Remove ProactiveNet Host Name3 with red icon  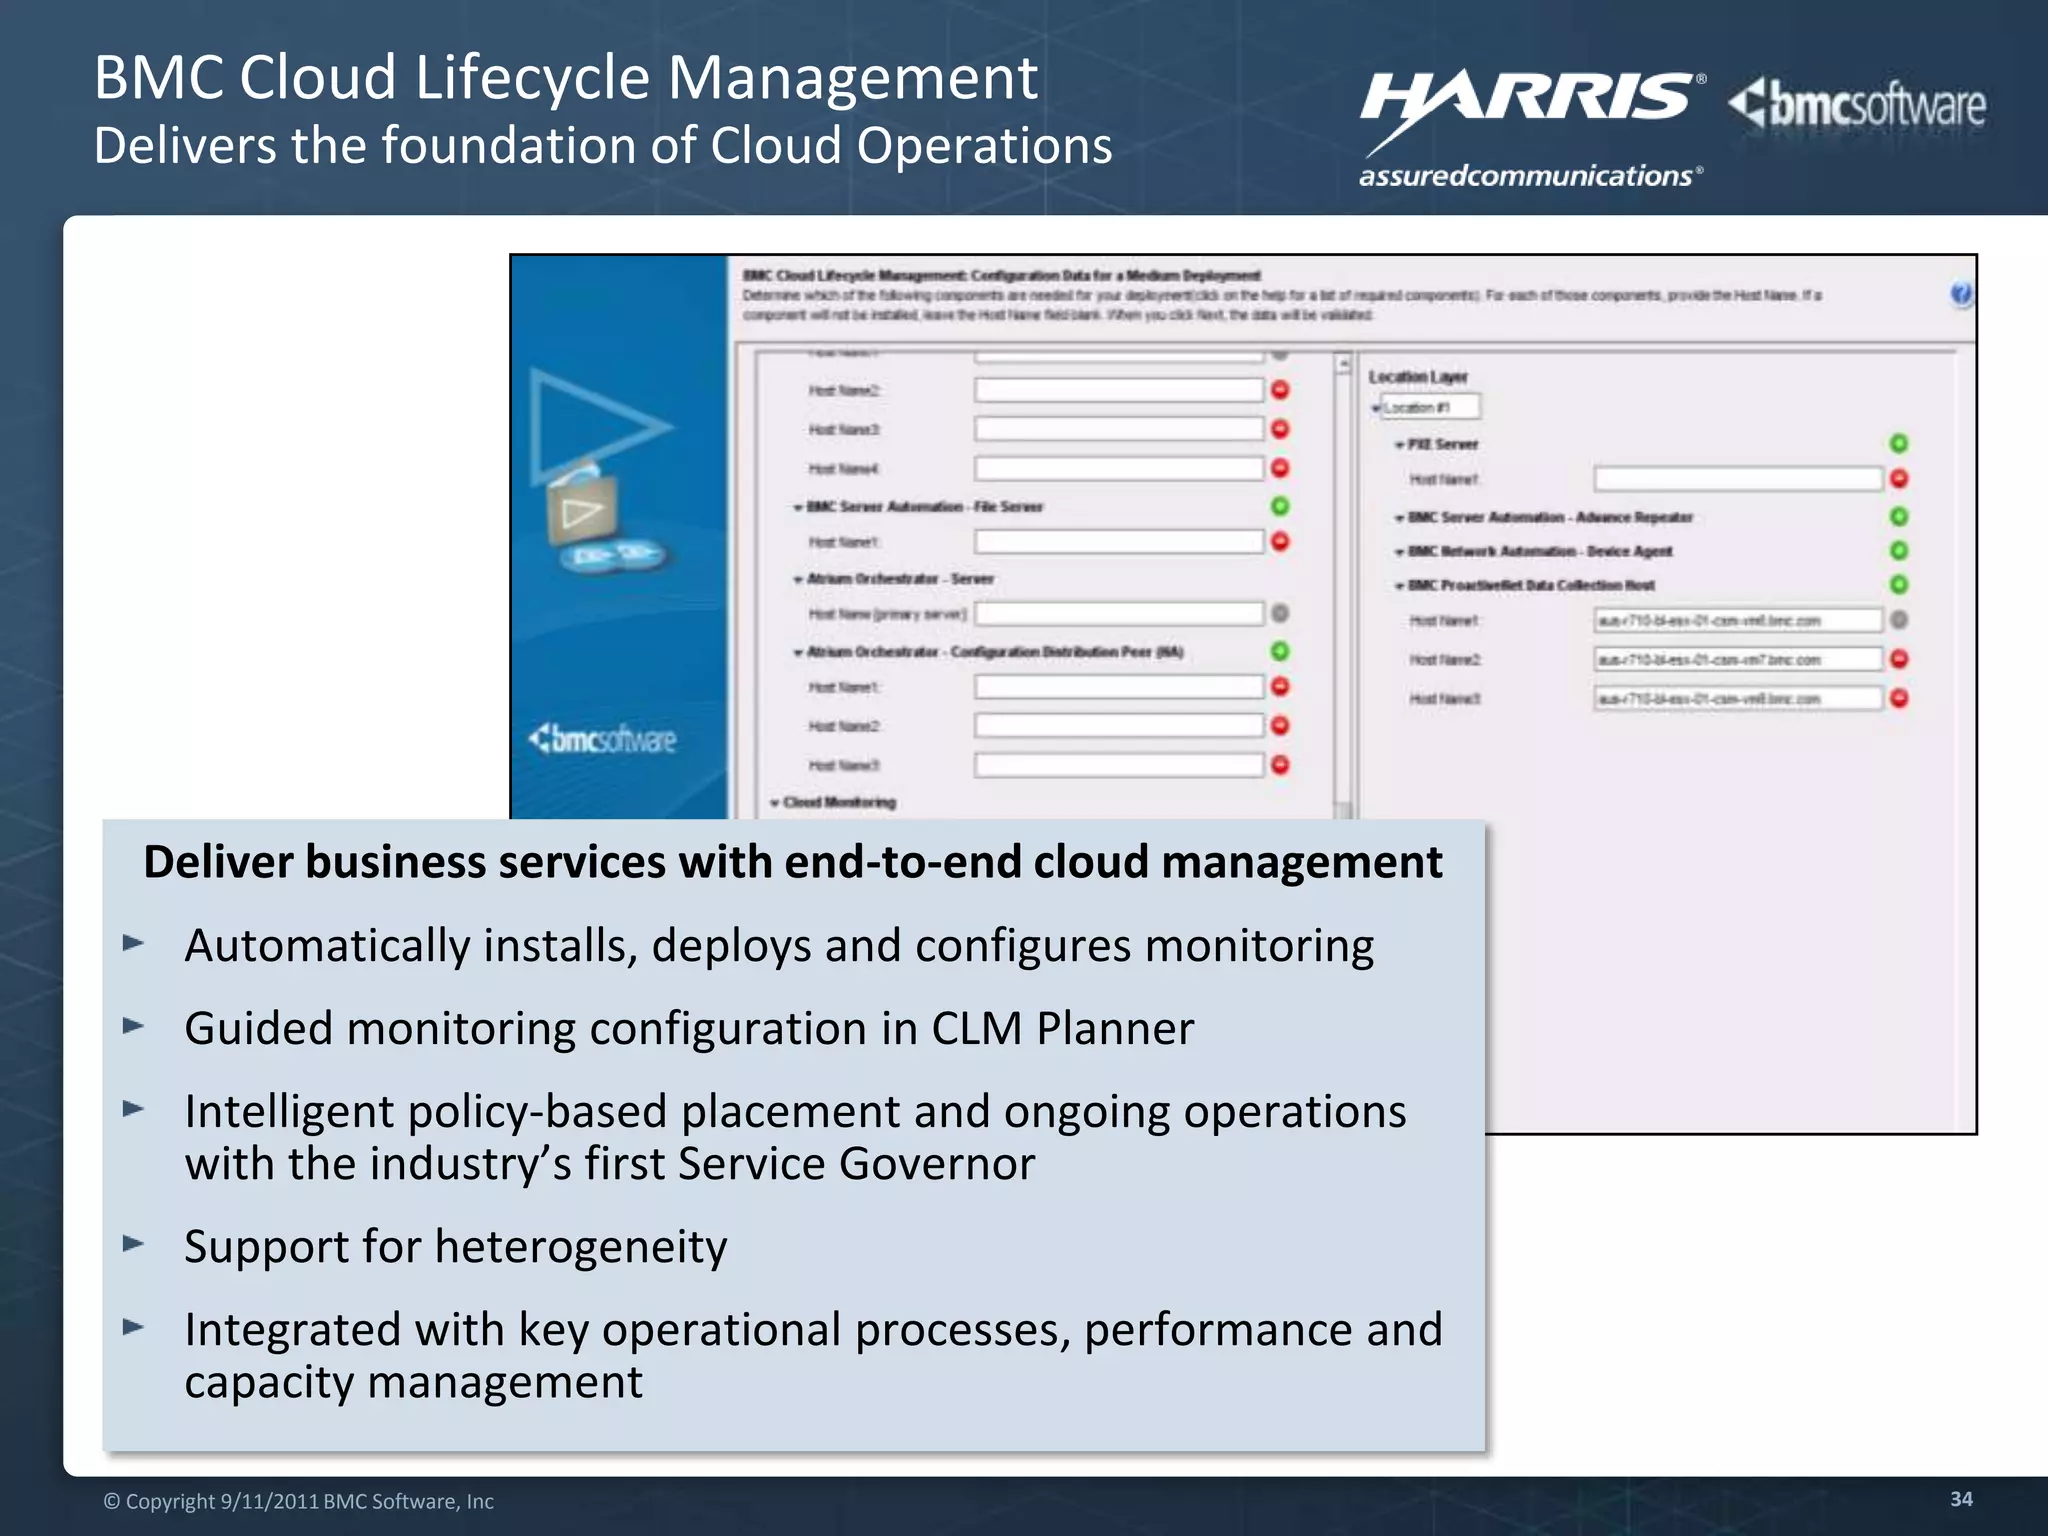[1898, 698]
